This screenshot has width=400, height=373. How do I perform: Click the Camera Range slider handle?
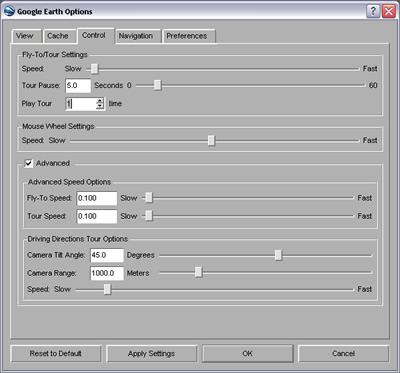pyautogui.click(x=199, y=272)
